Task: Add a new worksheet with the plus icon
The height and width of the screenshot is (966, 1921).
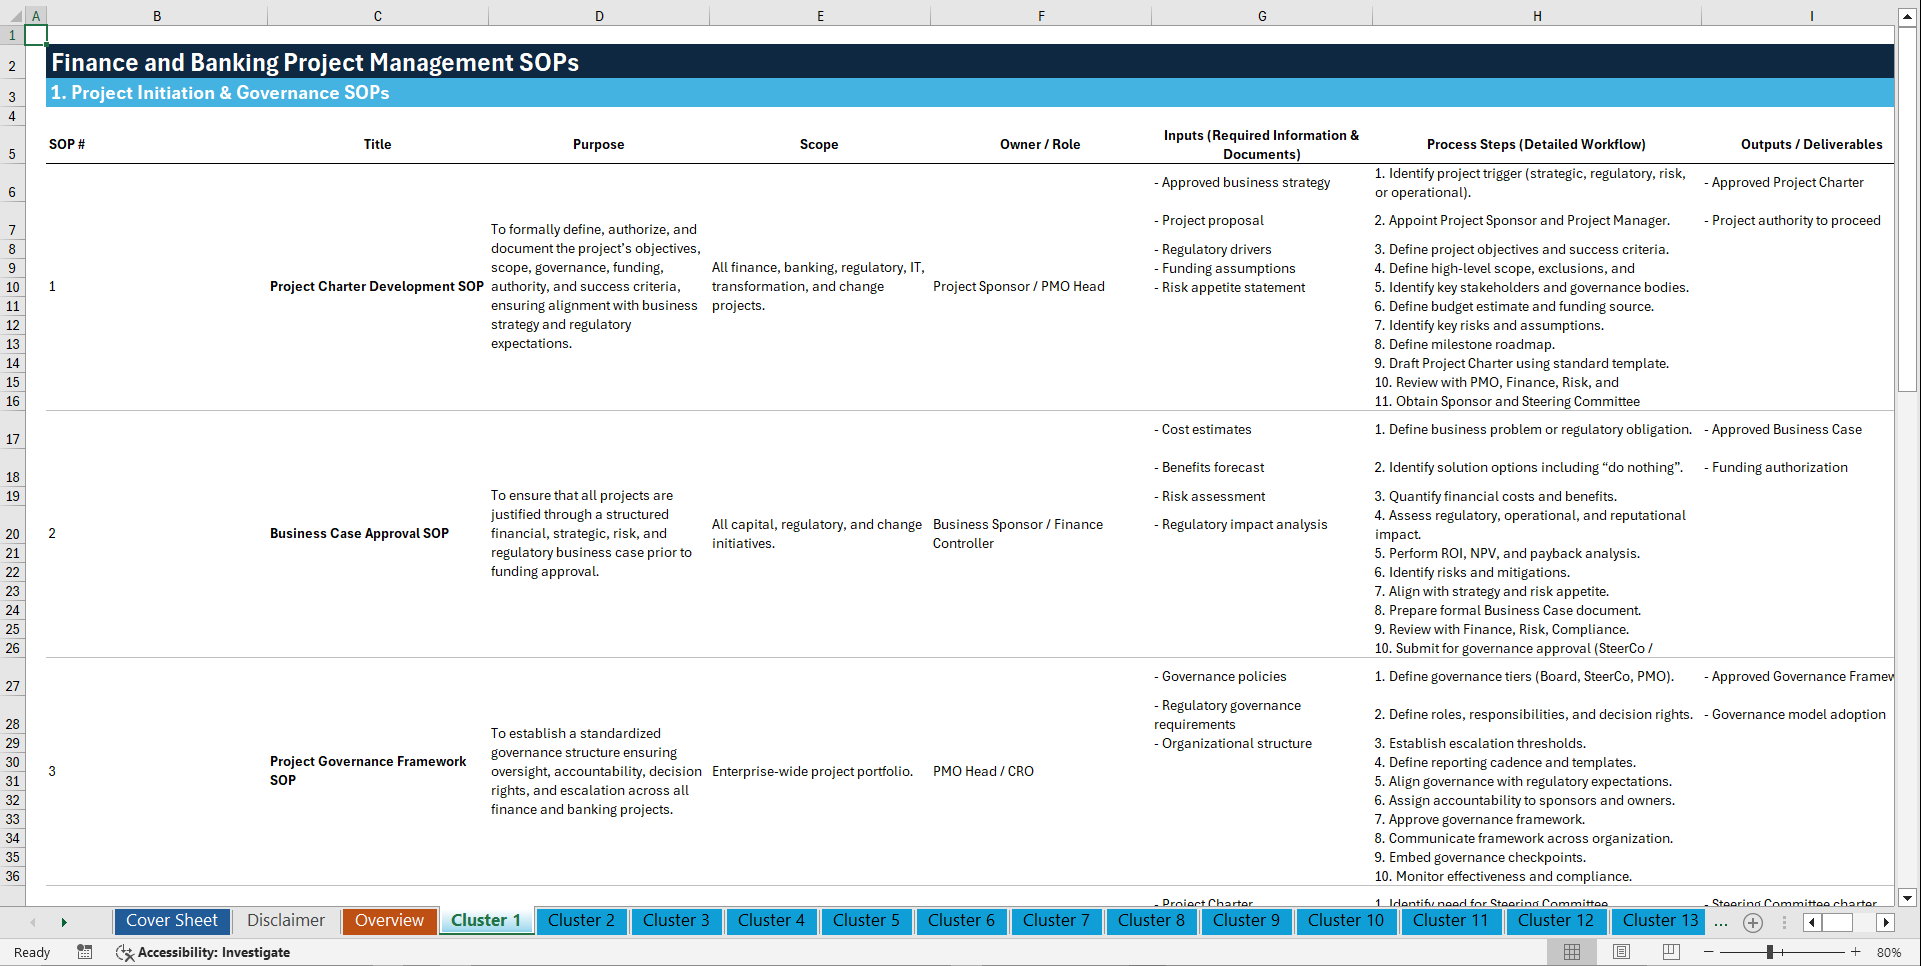Action: click(x=1752, y=922)
